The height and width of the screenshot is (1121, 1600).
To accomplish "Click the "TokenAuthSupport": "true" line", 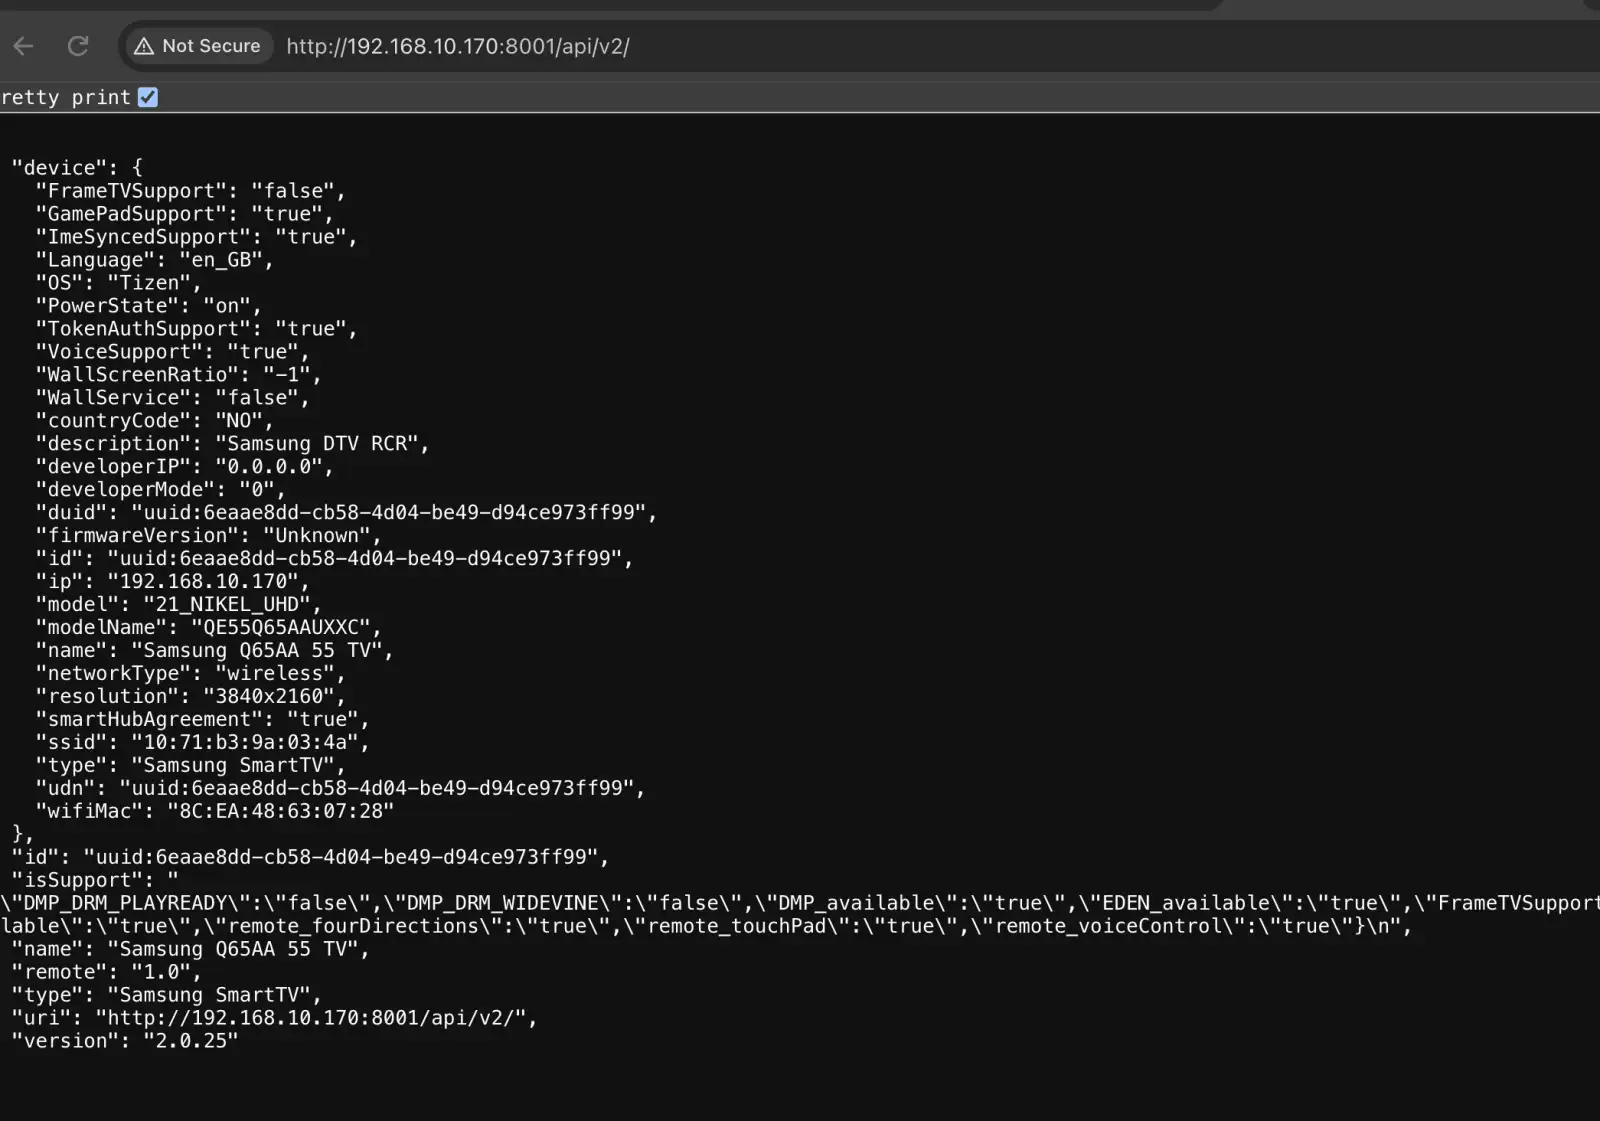I will 197,329.
